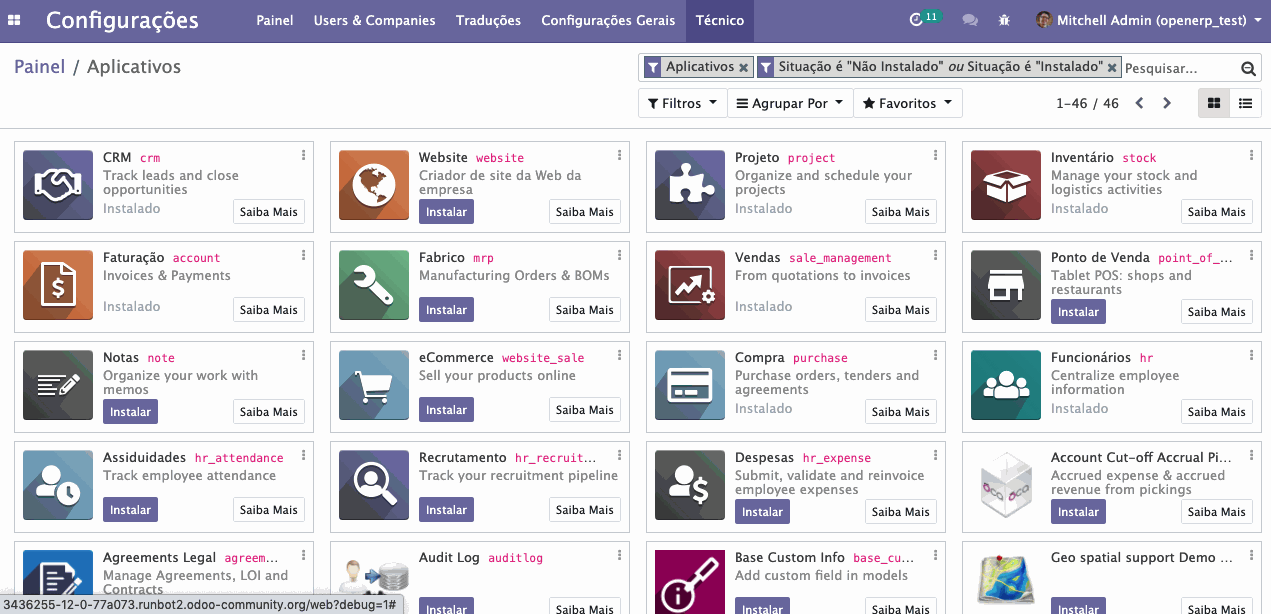Install the Fabrico app
Screen dimensions: 1271x614
(446, 310)
